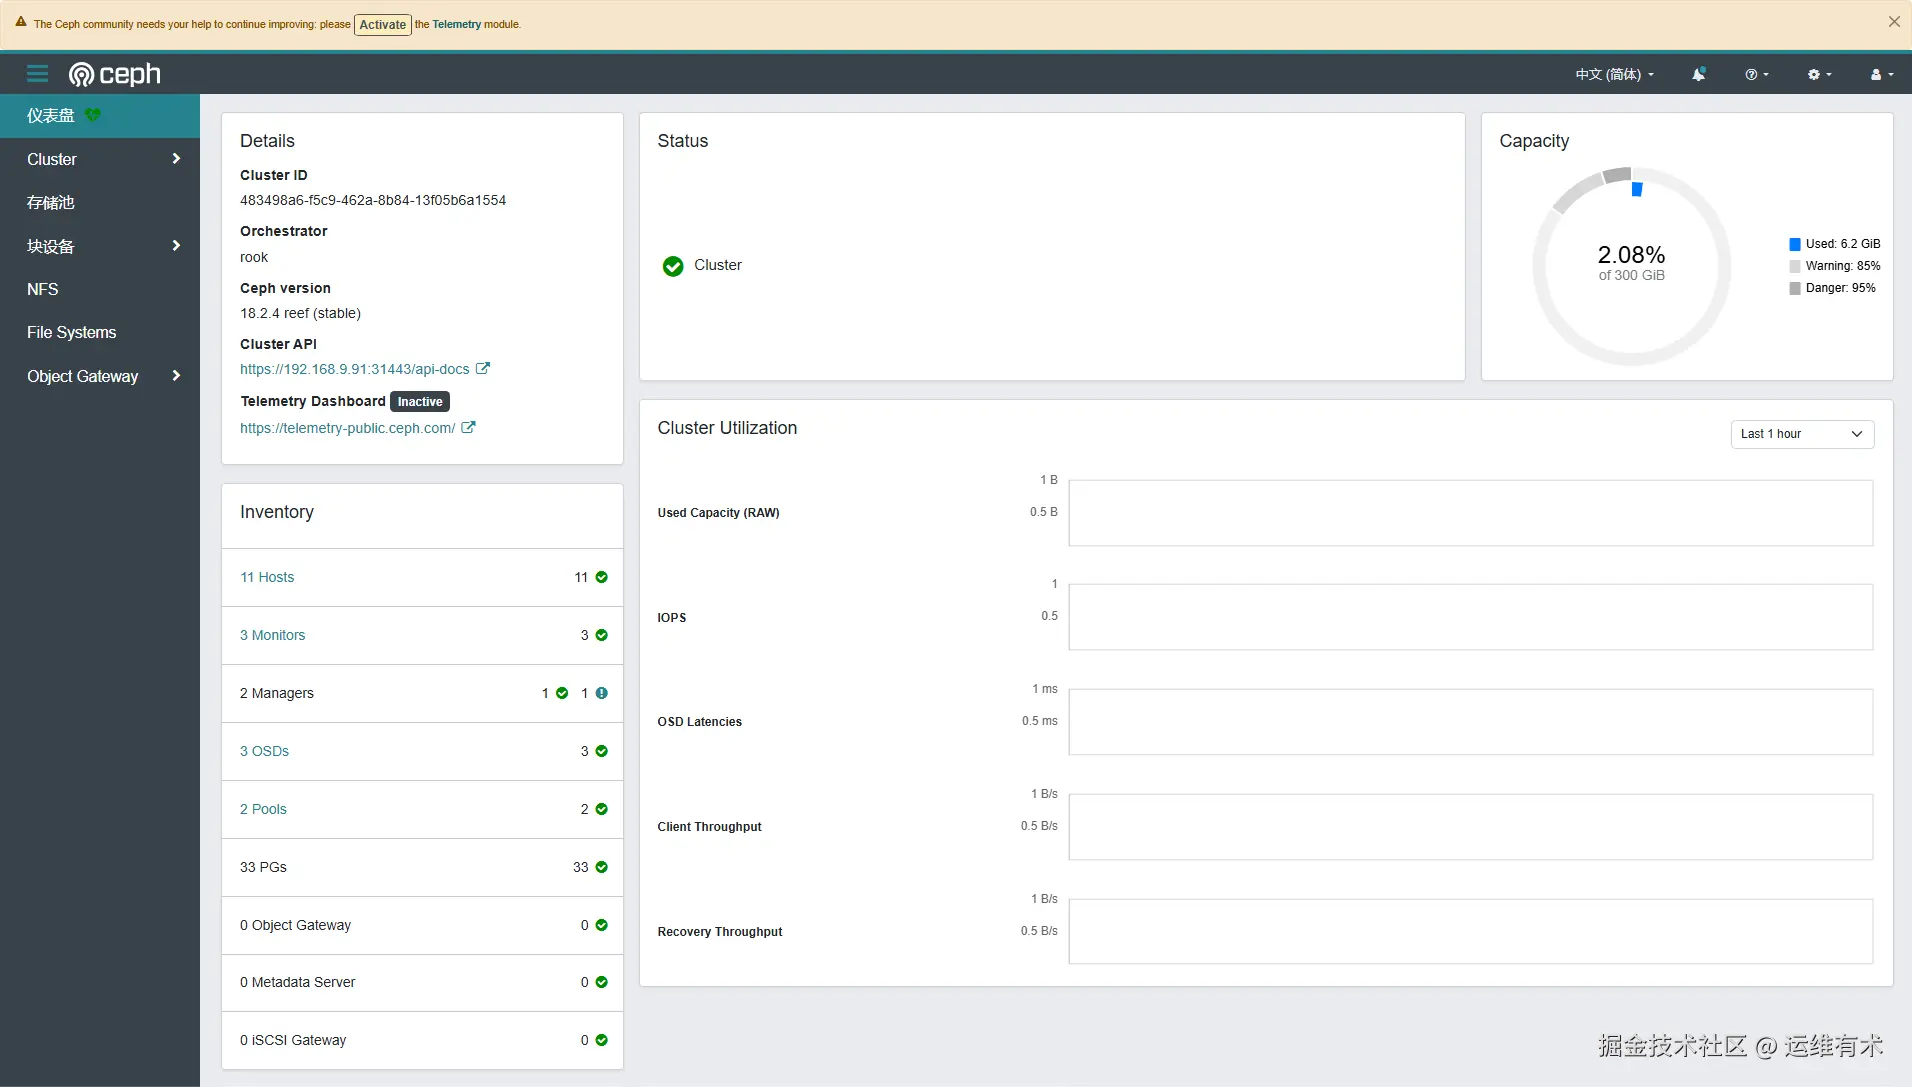Click the Ceph logo
The height and width of the screenshot is (1088, 1912).
115,73
